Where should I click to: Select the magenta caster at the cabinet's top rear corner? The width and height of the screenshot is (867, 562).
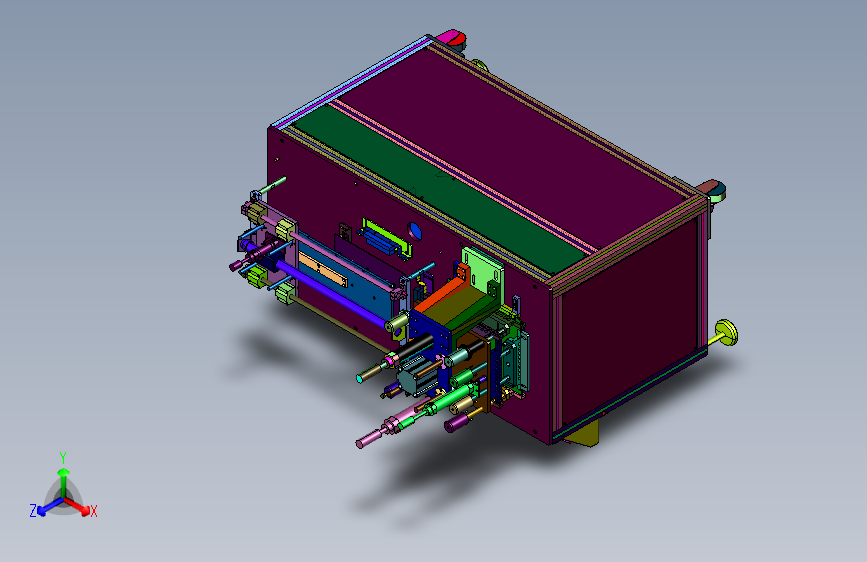[x=452, y=38]
